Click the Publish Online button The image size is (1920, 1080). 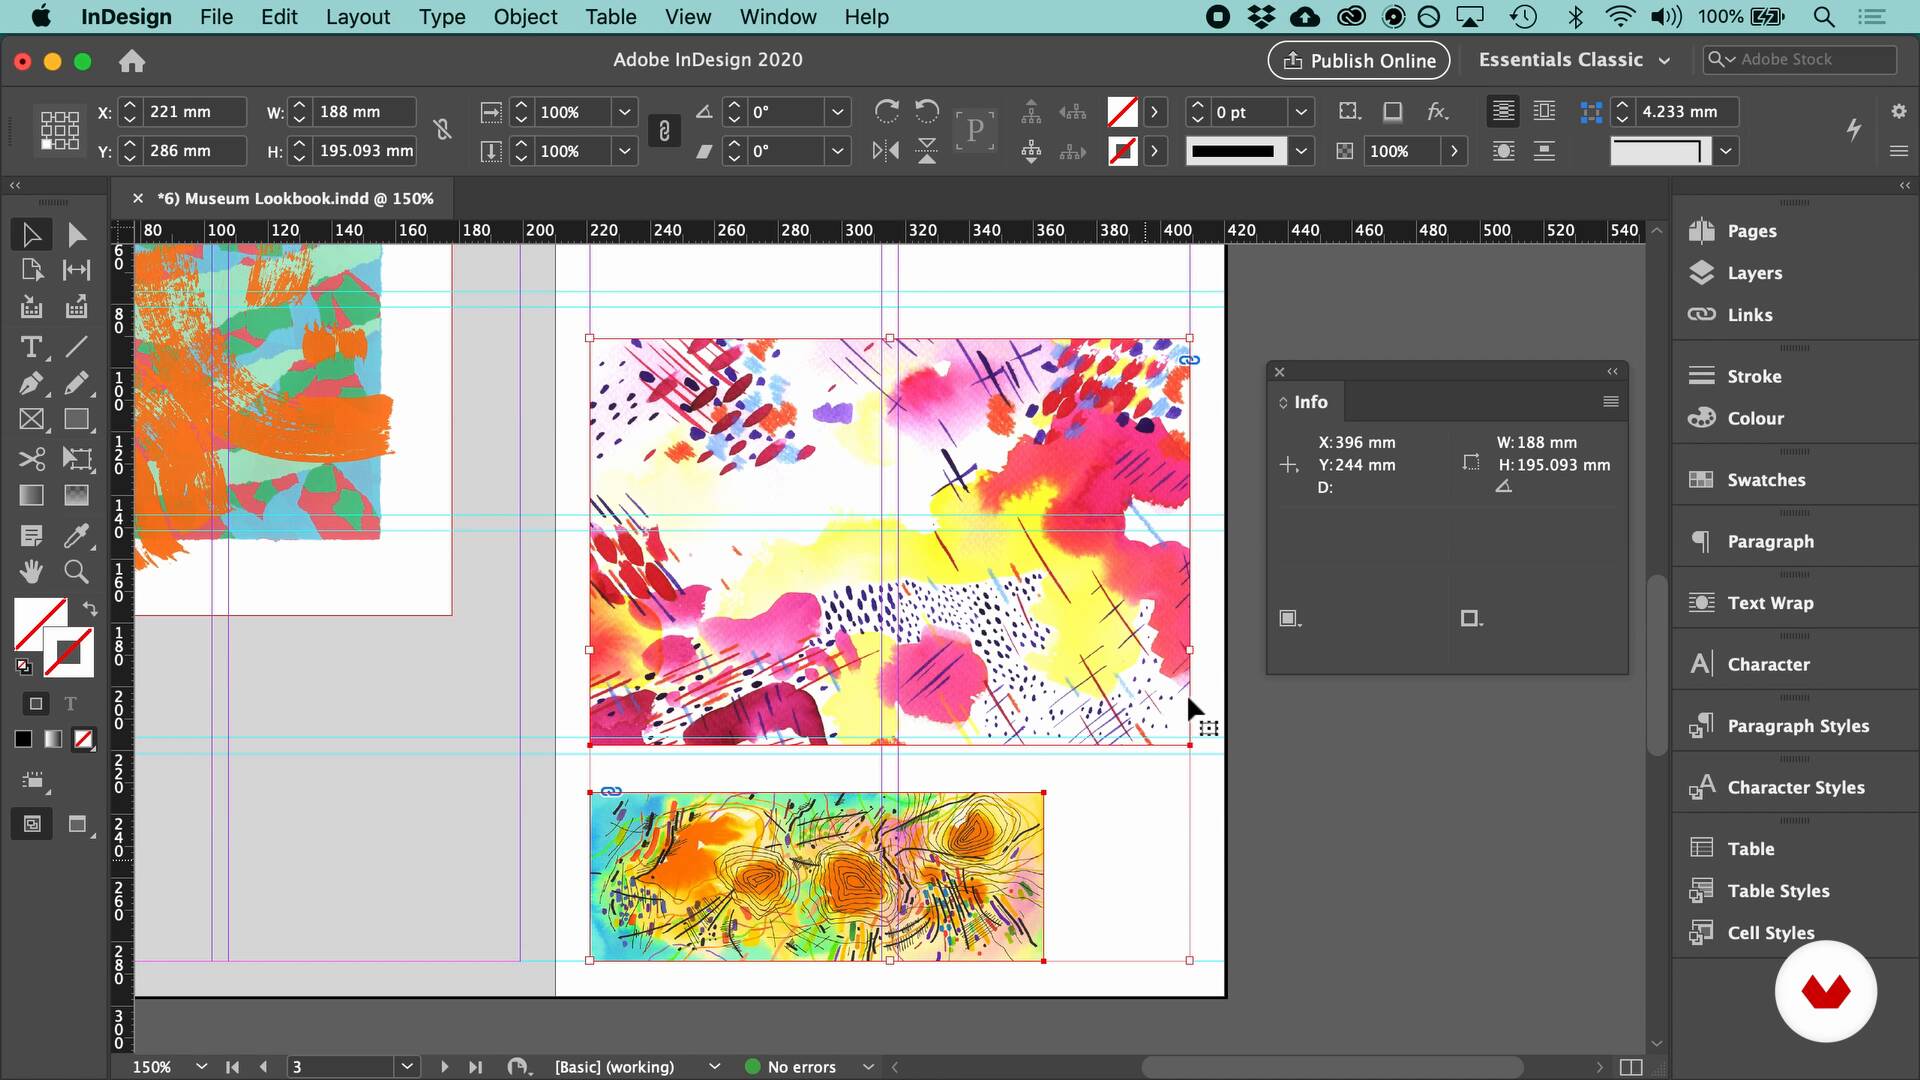pos(1358,60)
